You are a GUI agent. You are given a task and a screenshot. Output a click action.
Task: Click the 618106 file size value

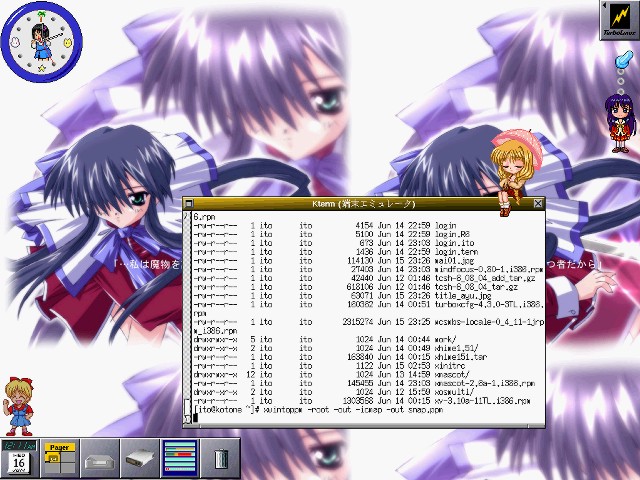[360, 287]
